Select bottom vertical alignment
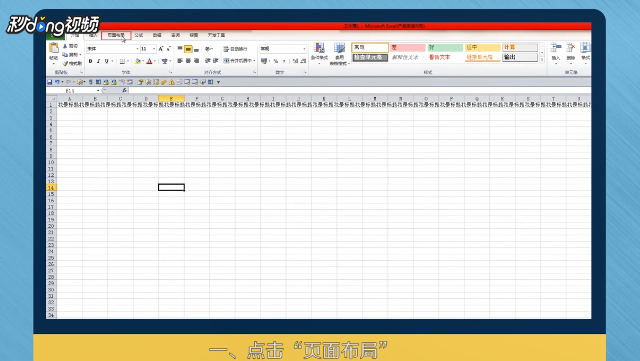Viewport: 640px width, 361px height. 196,49
